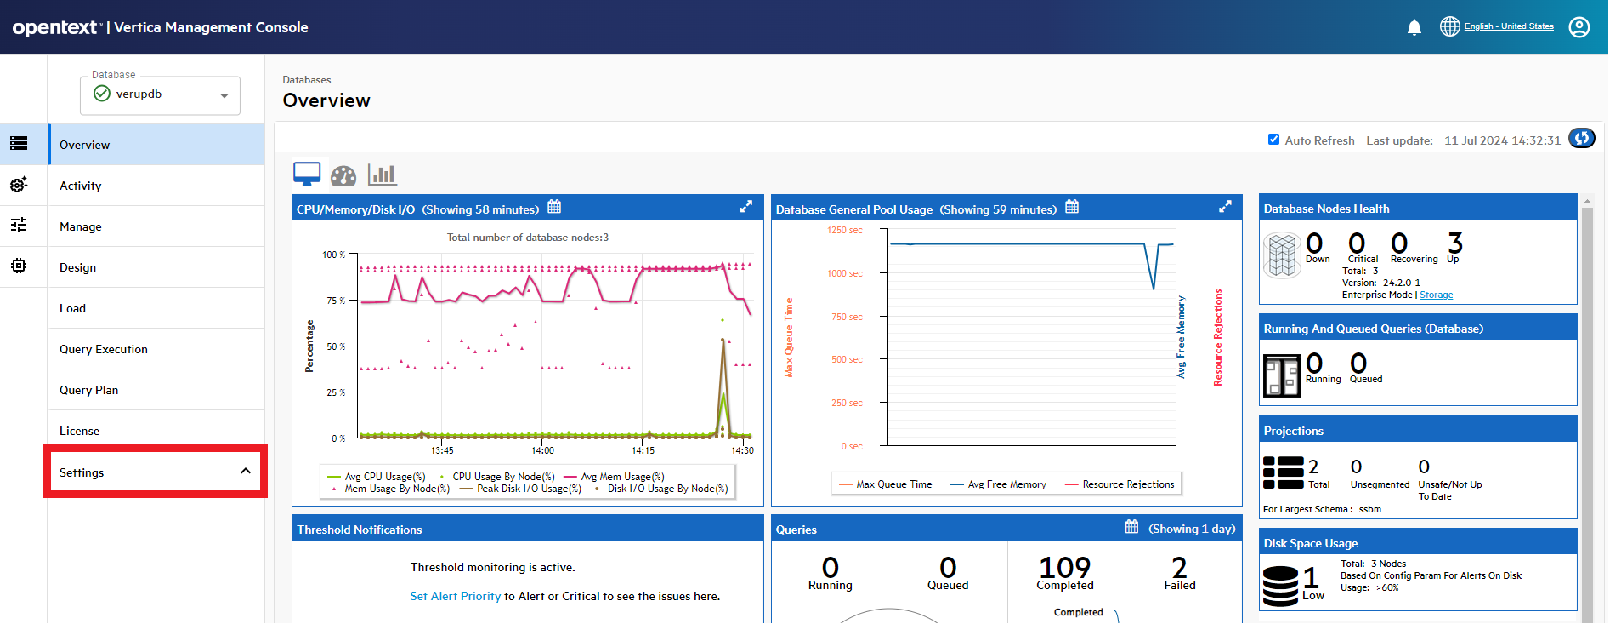Open calendar in the Queries panel
Screen dimensions: 1608x623
tap(1131, 527)
